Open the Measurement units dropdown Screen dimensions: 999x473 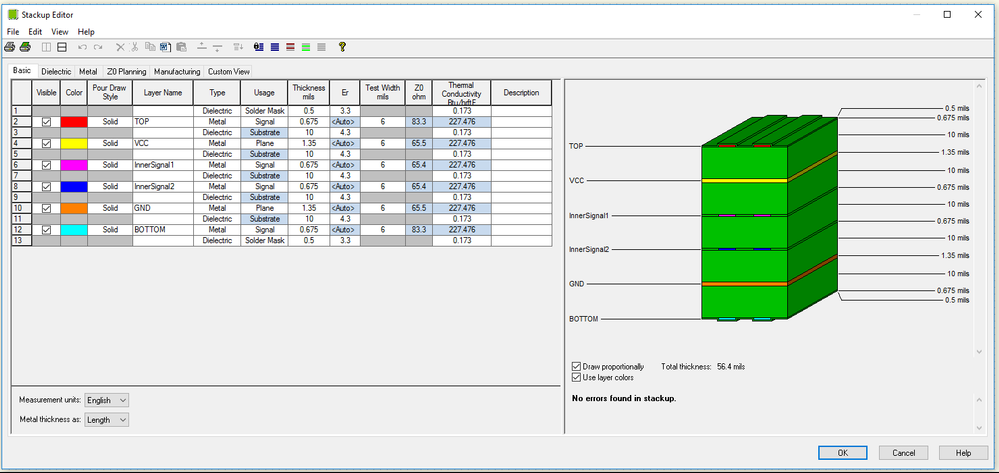107,400
